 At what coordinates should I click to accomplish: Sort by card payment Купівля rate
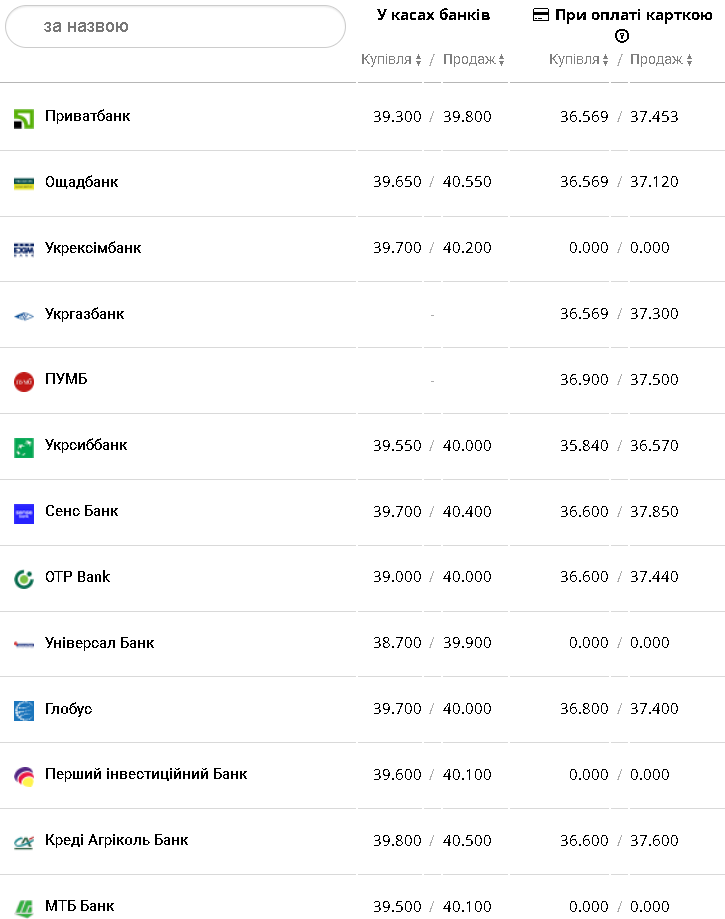579,60
